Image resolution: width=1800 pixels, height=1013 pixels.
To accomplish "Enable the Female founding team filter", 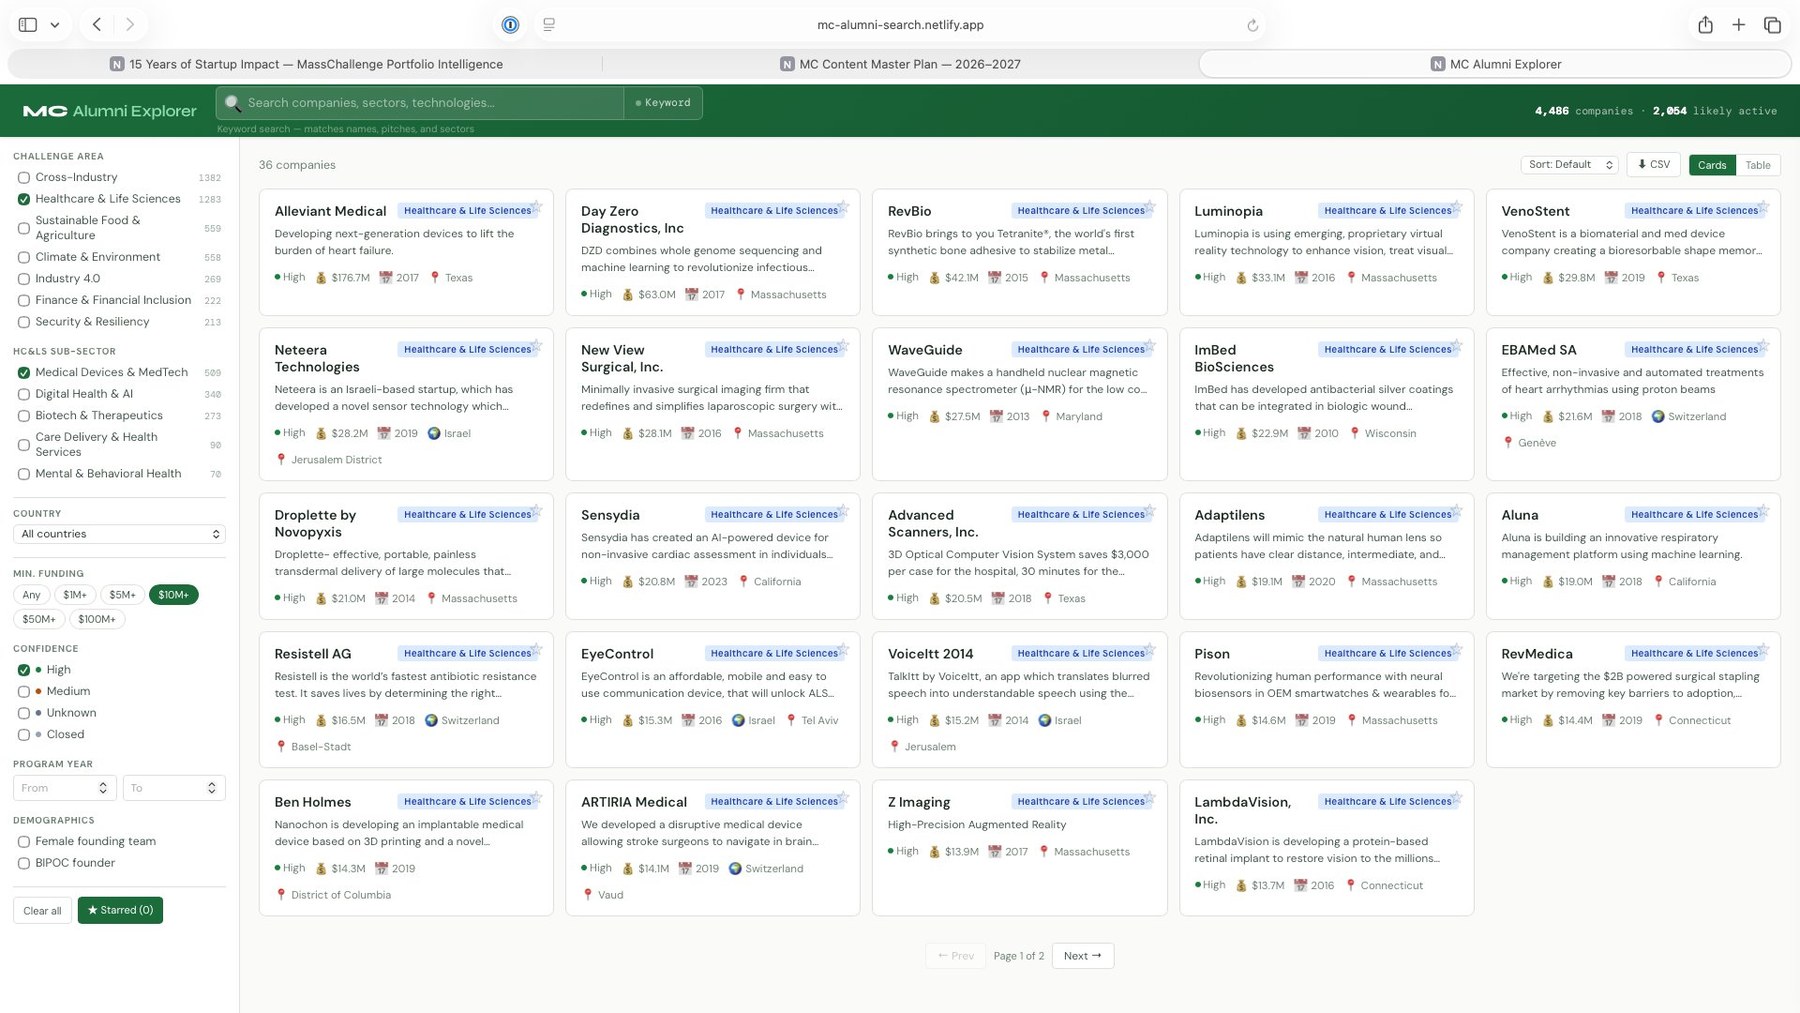I will pos(24,842).
